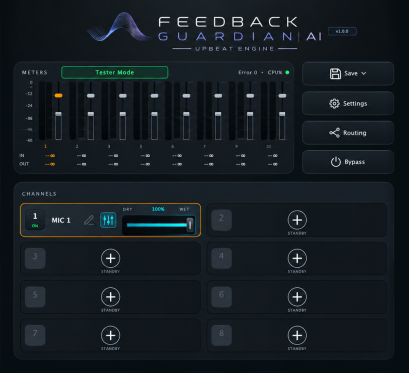Image resolution: width=409 pixels, height=373 pixels.
Task: Click the upper slider handle on meter 7
Action: pyautogui.click(x=218, y=96)
